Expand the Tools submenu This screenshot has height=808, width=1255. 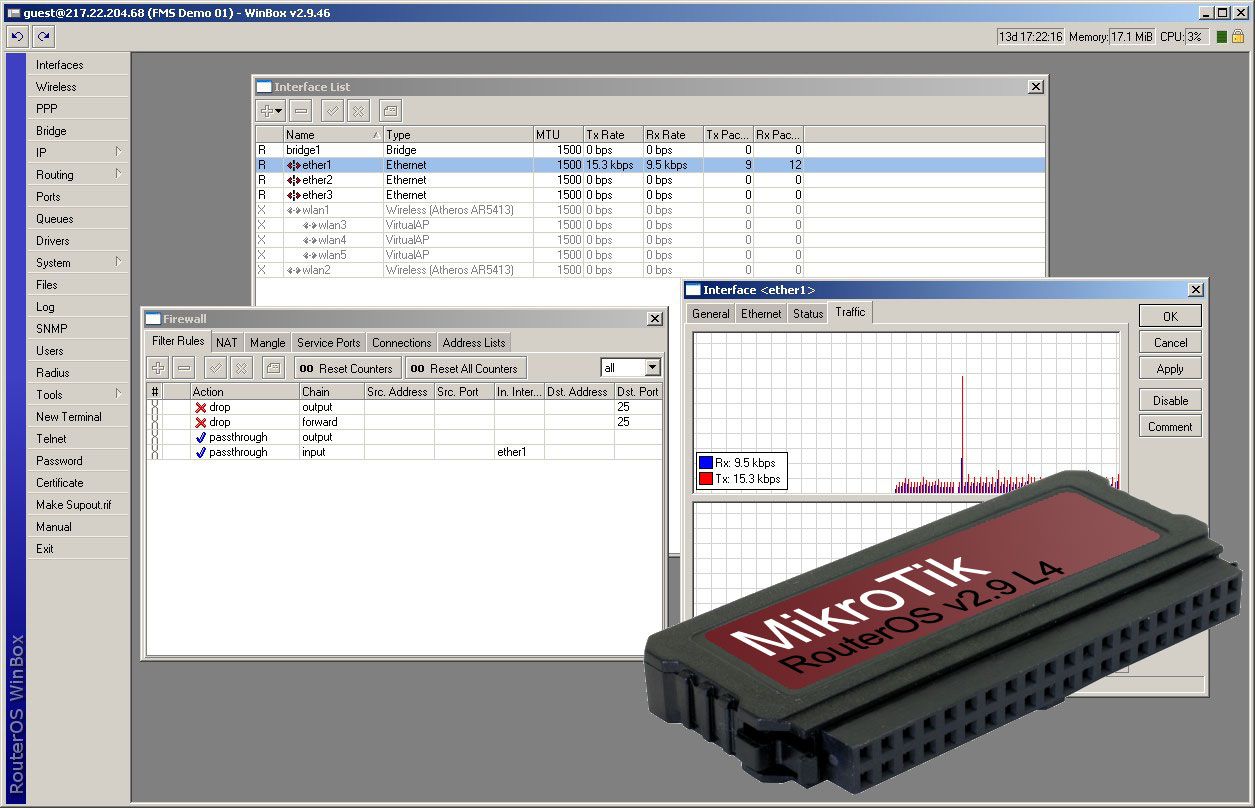point(118,394)
